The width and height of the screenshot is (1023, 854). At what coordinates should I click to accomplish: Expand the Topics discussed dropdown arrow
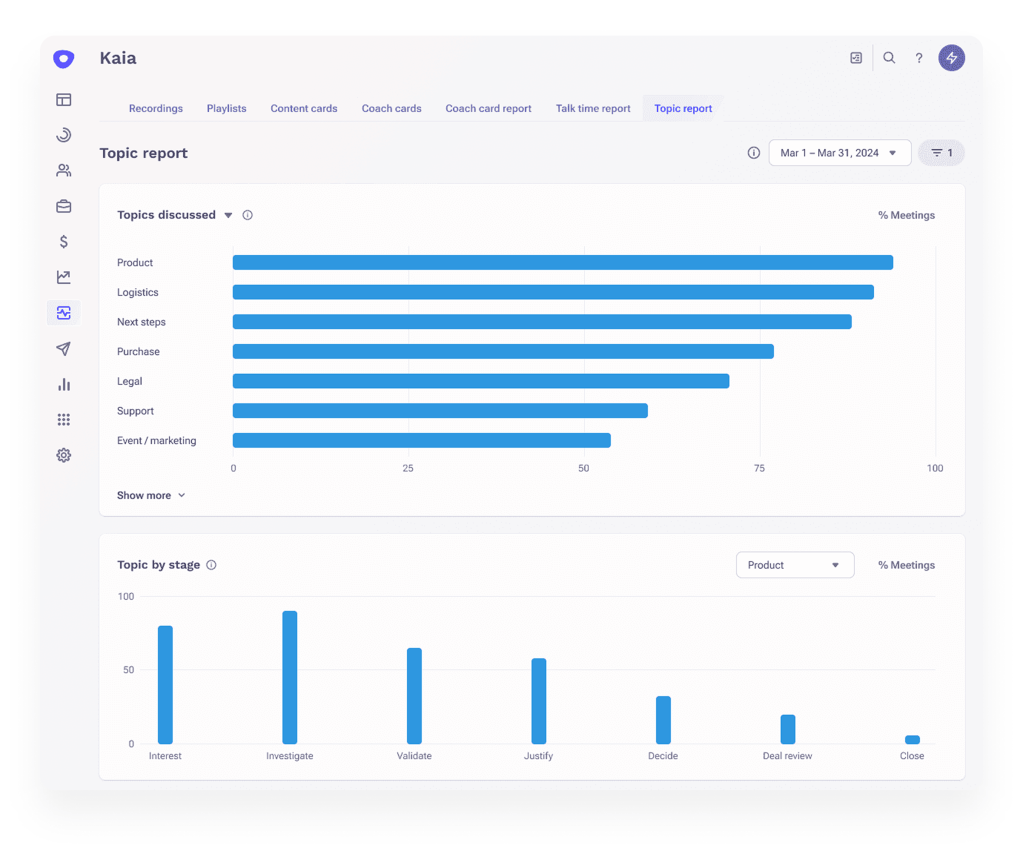pyautogui.click(x=228, y=215)
